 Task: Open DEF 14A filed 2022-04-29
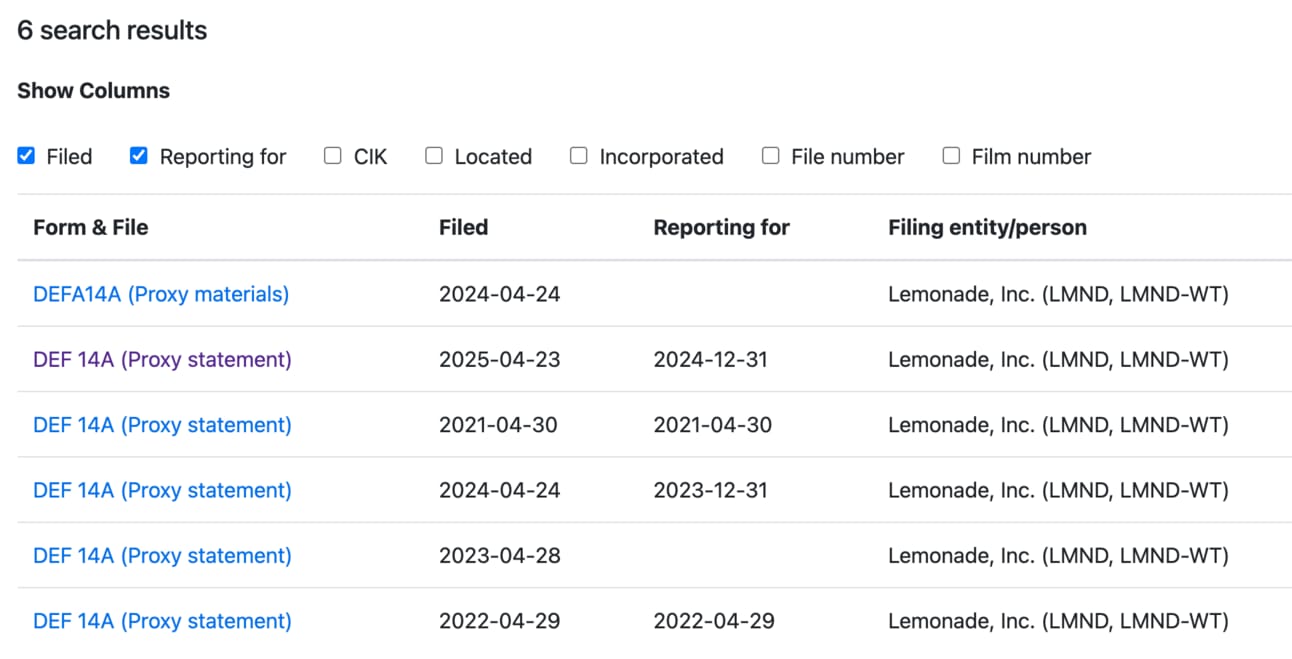tap(162, 621)
